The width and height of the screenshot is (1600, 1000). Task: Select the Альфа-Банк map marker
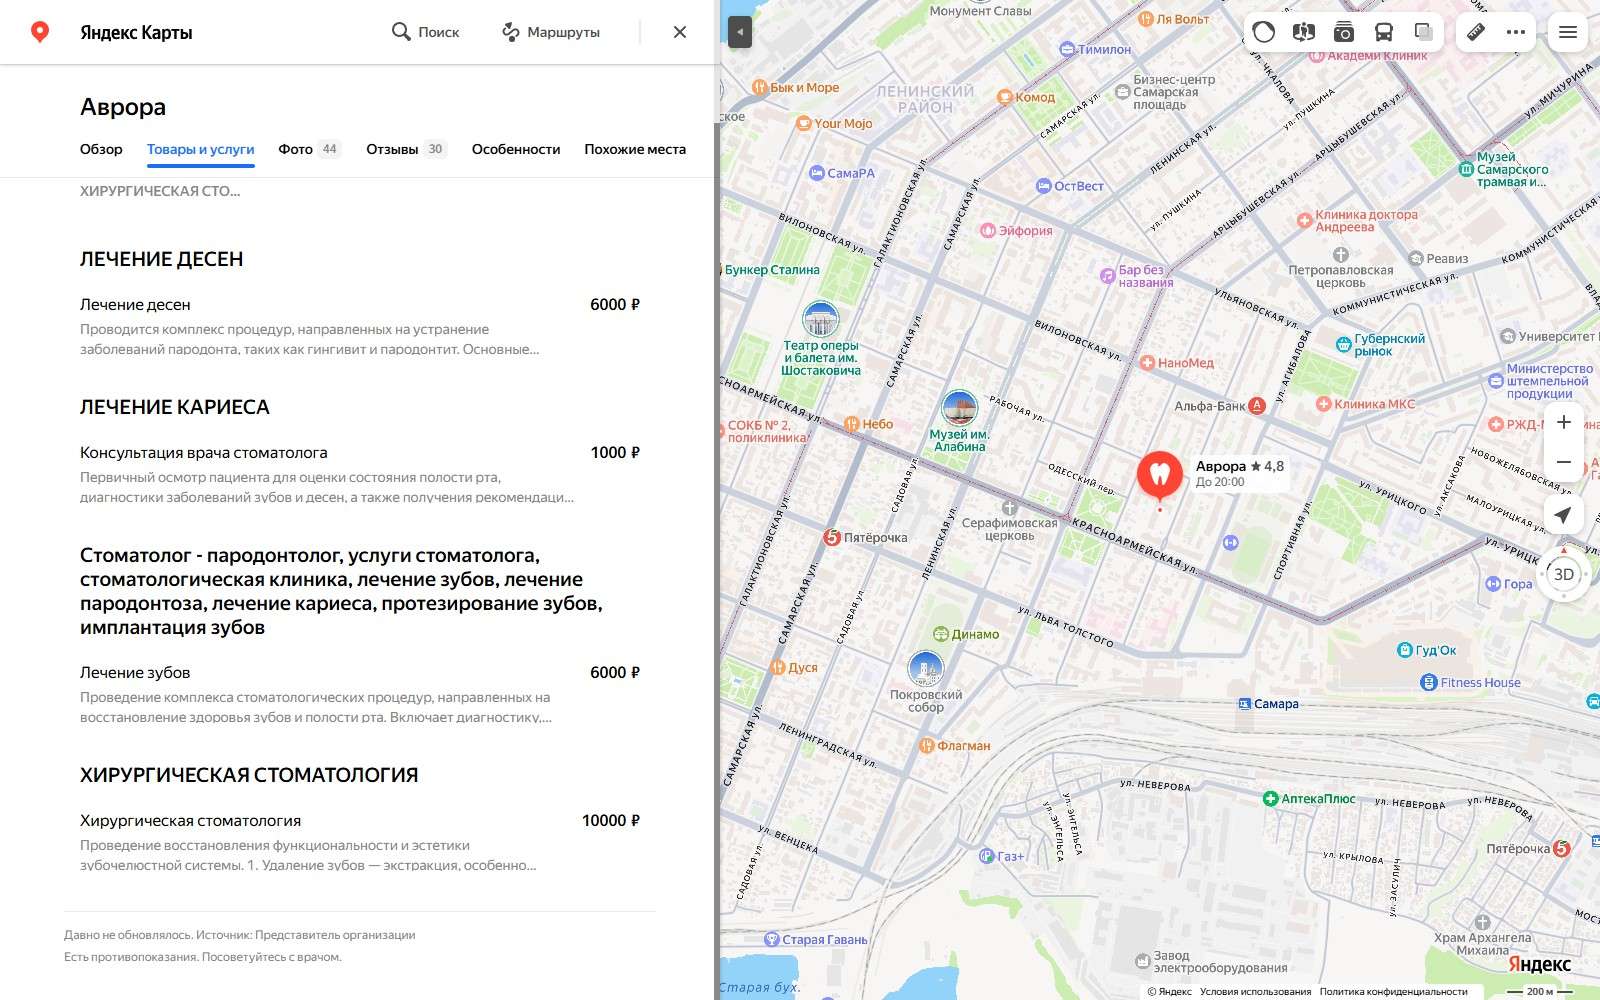(x=1257, y=405)
